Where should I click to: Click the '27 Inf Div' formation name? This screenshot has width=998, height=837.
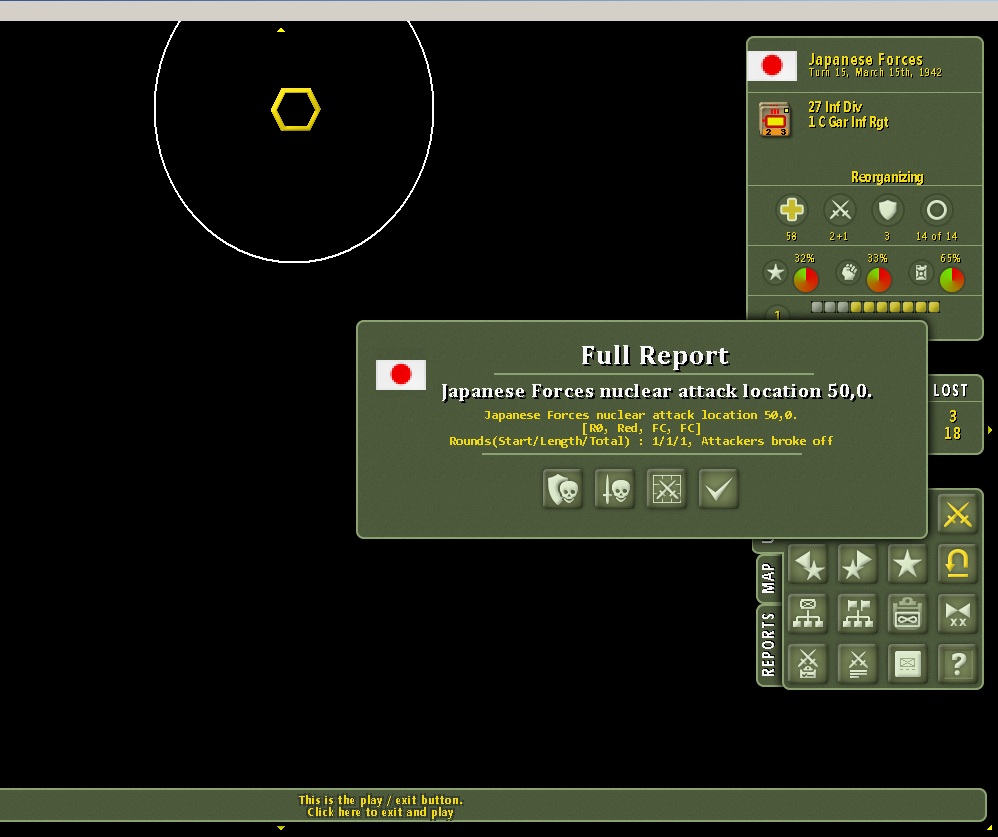[835, 107]
